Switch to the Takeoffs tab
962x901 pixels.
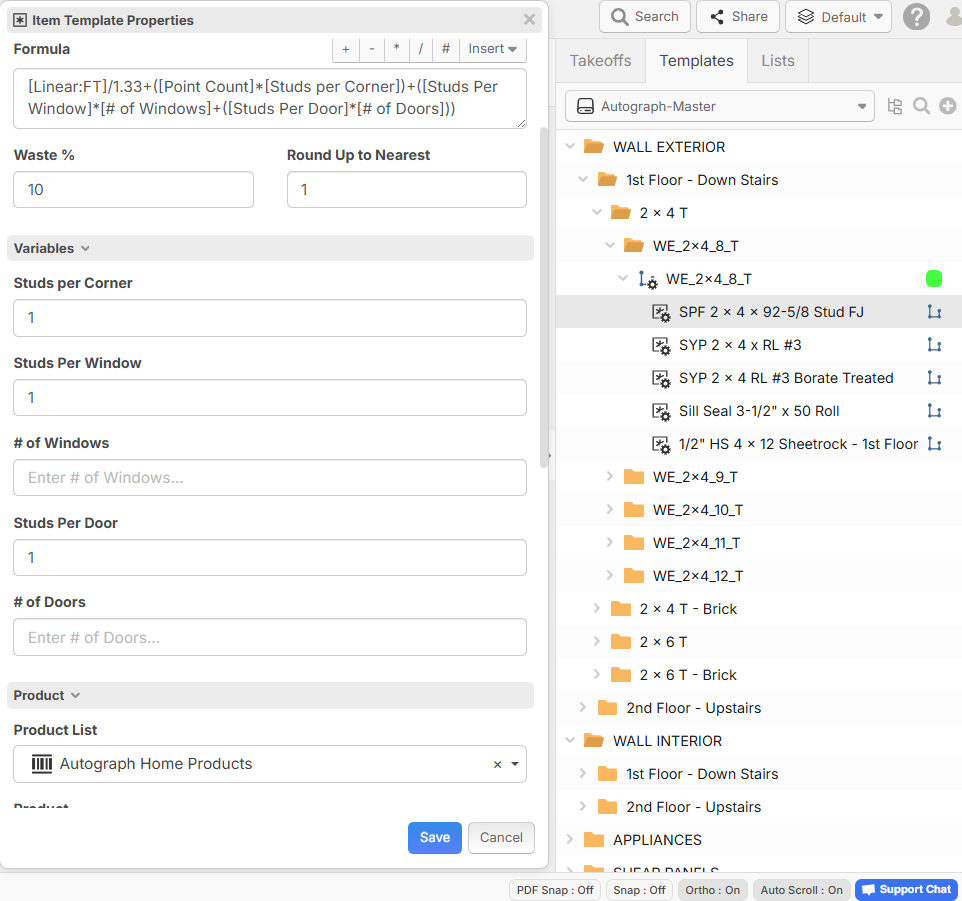point(600,61)
